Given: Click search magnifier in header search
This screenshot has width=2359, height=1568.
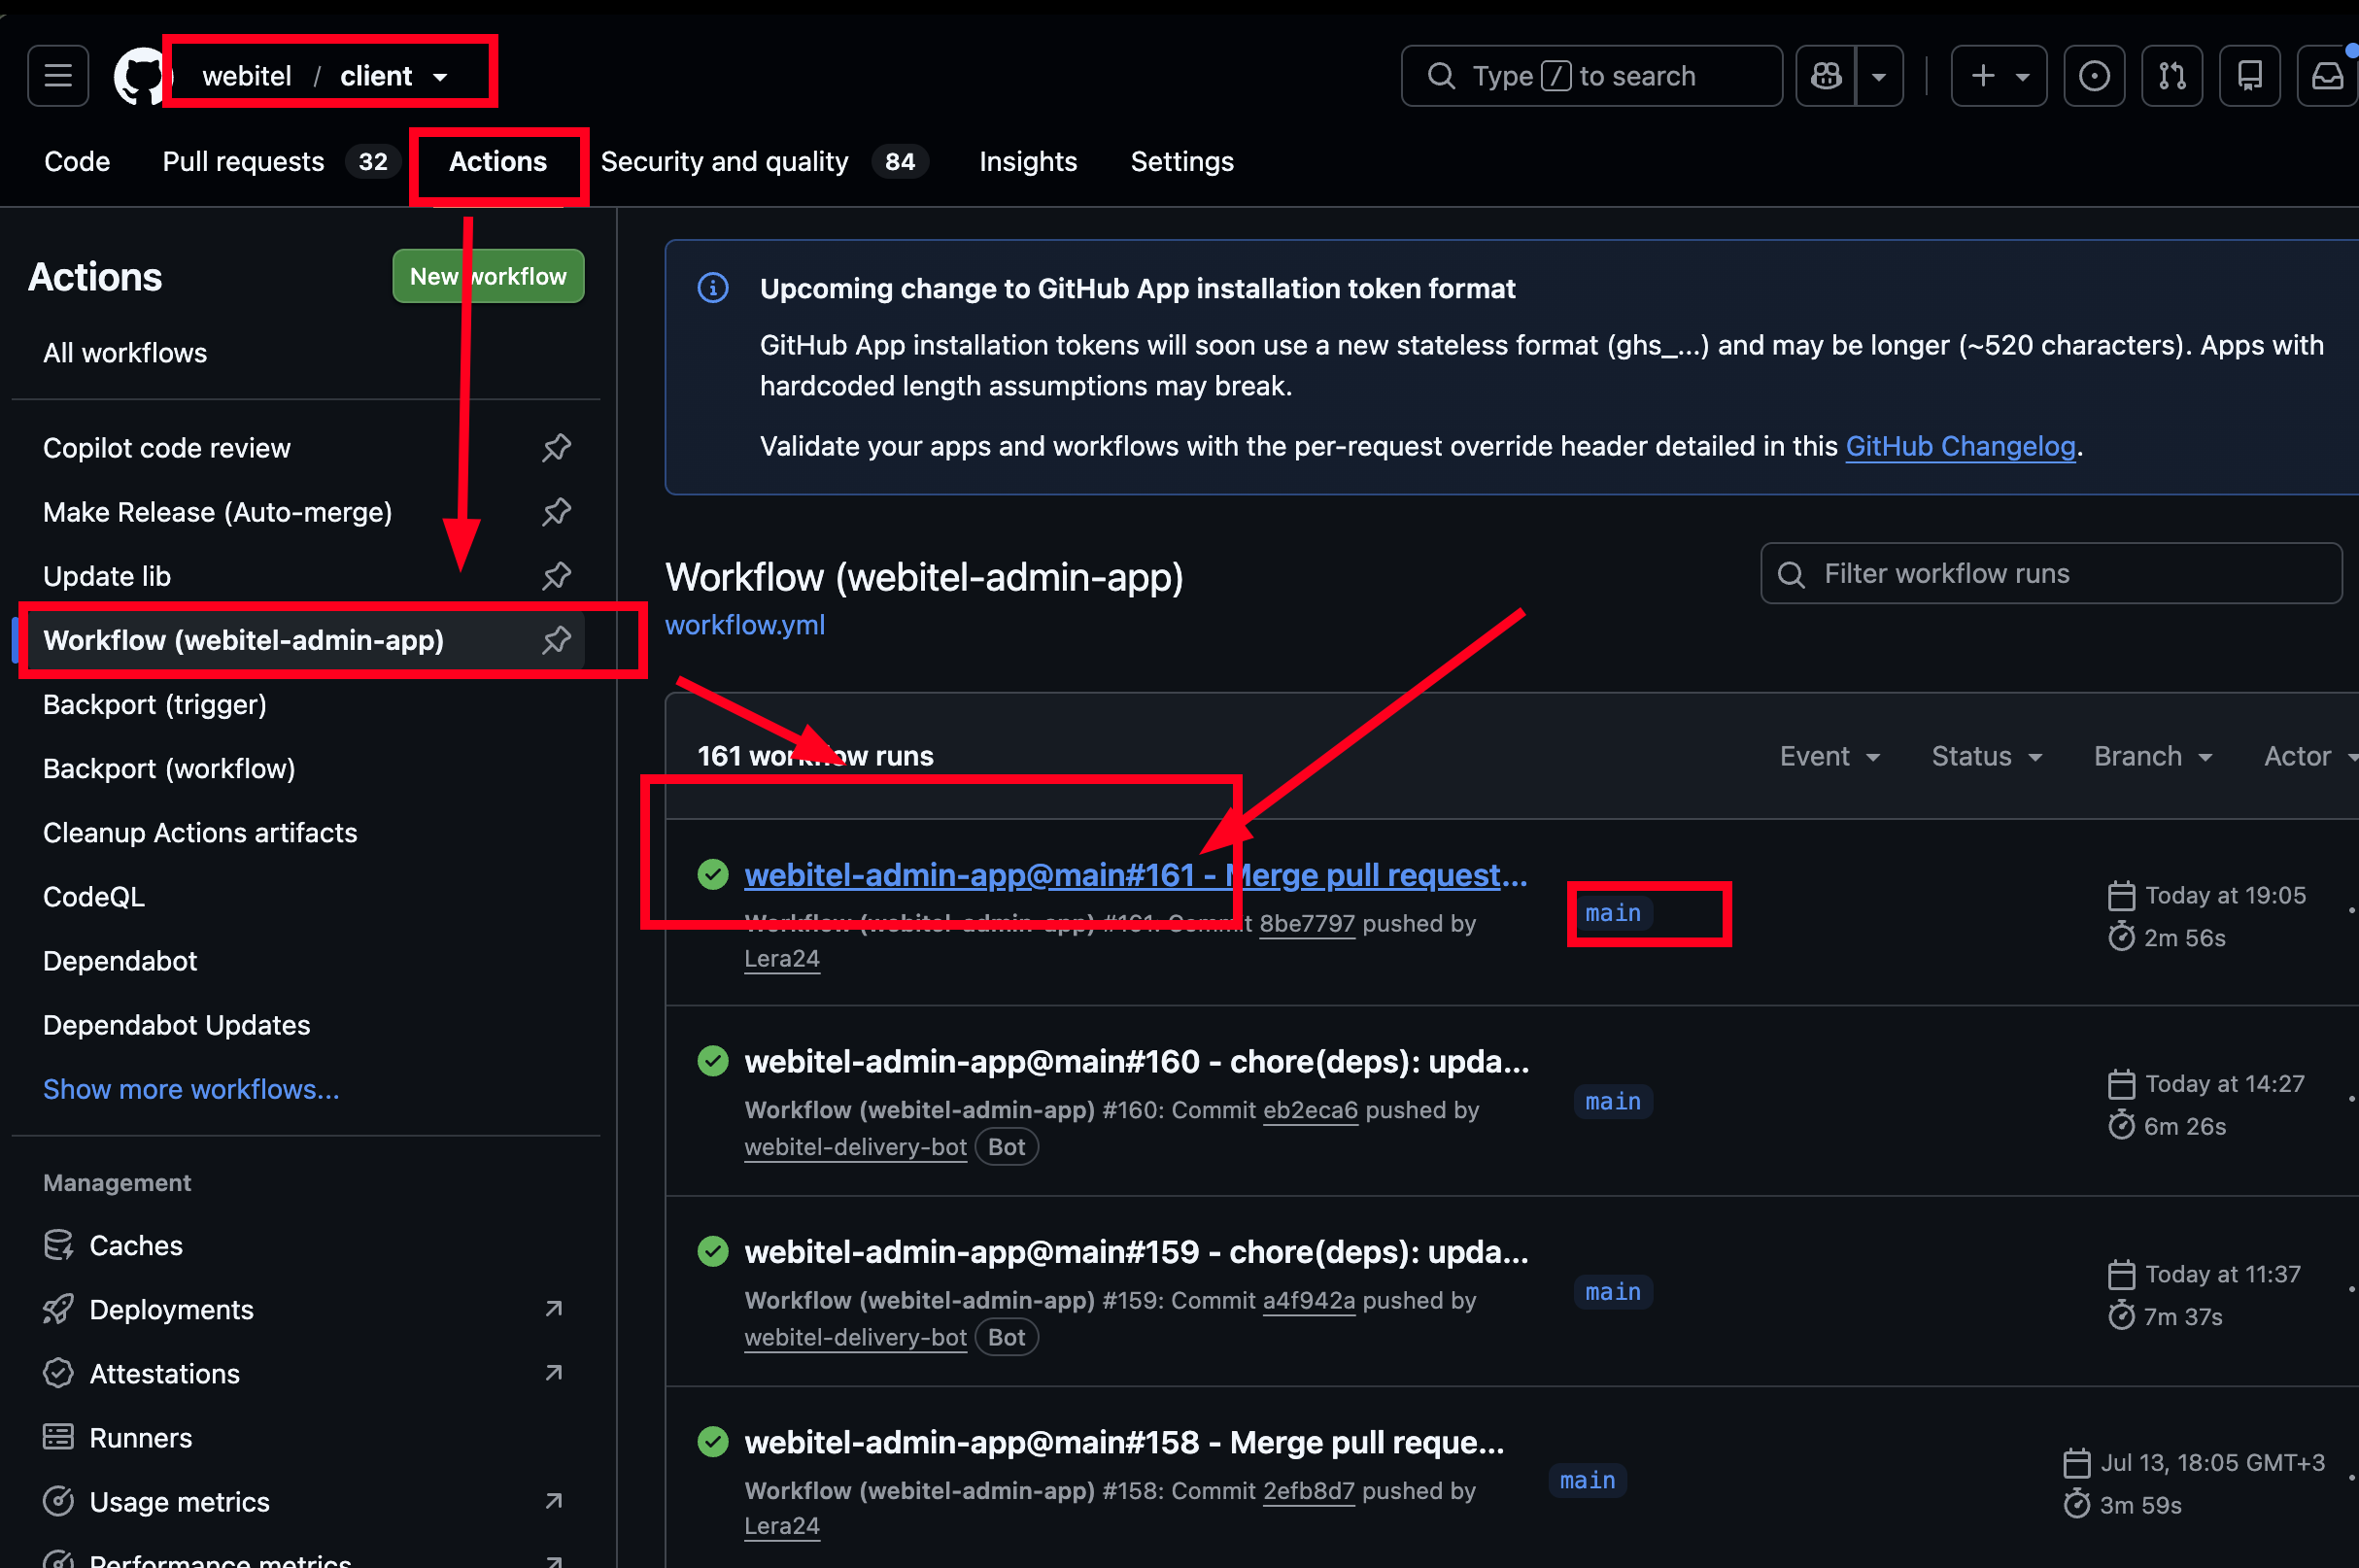Looking at the screenshot, I should coord(1441,76).
